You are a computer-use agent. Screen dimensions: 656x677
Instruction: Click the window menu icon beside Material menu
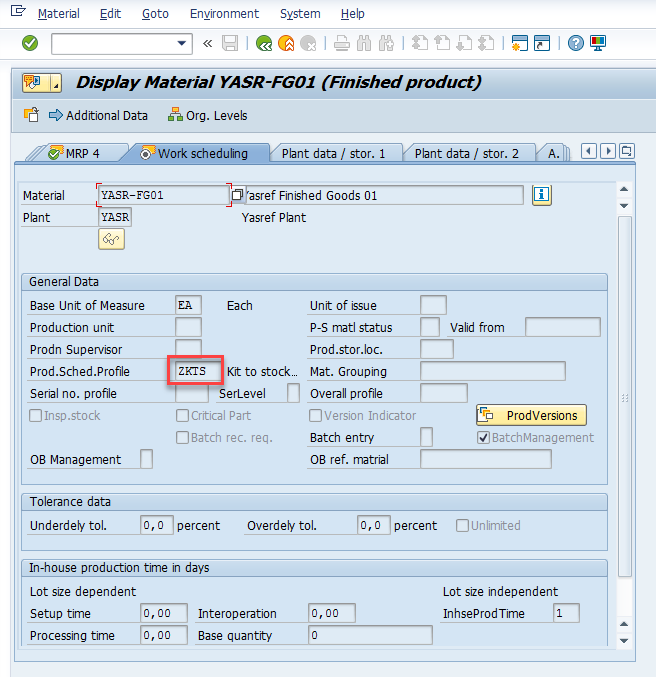(18, 11)
